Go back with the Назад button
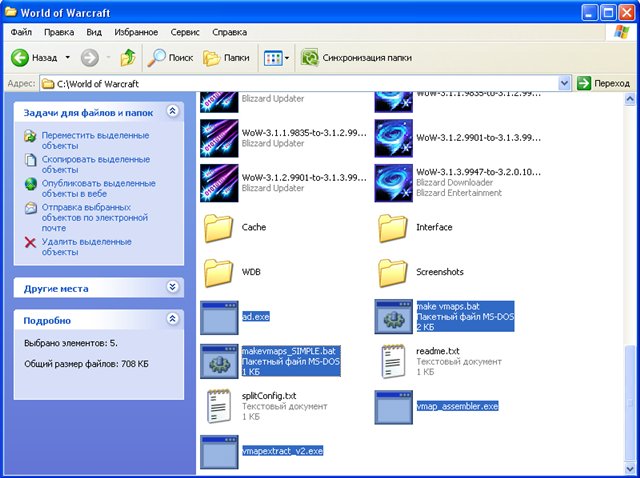The image size is (640, 478). (x=34, y=58)
